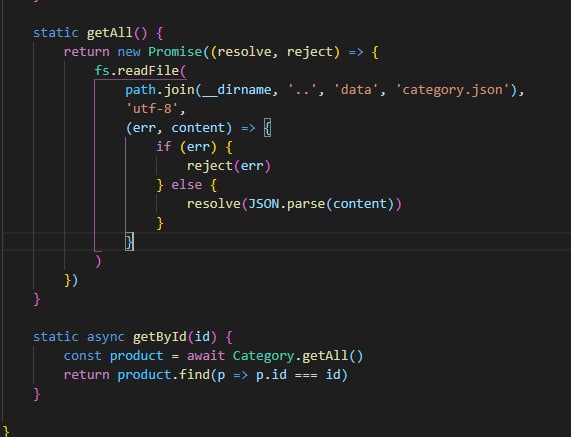Image resolution: width=571 pixels, height=437 pixels.
Task: Click the 'p.id === id' comparison
Action: (x=298, y=374)
